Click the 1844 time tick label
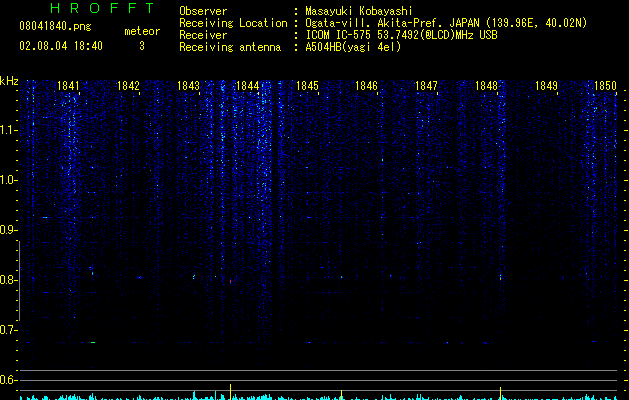629x400 pixels. (x=248, y=86)
